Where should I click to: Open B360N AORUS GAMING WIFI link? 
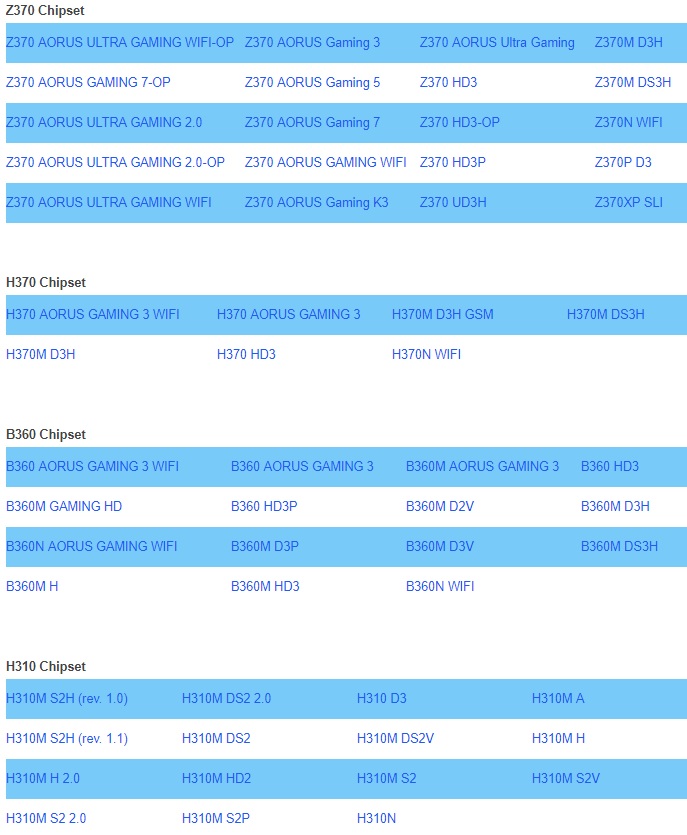click(x=92, y=546)
